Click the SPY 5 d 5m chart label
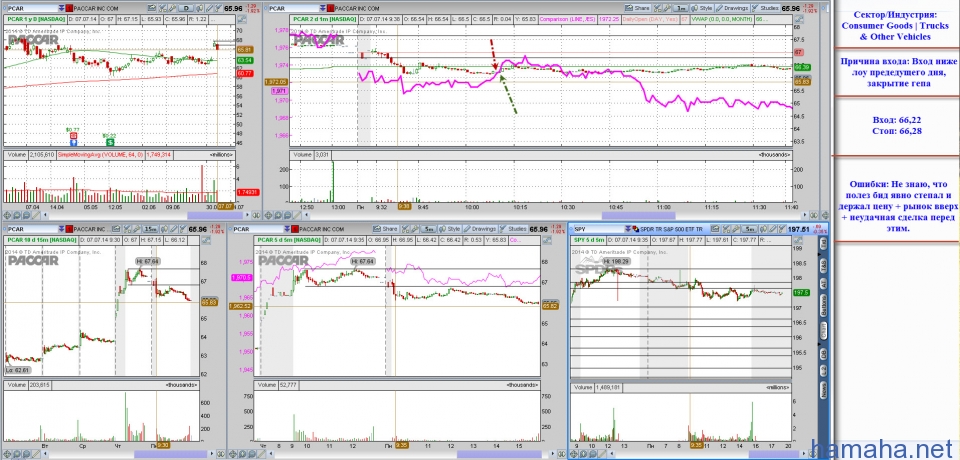The image size is (960, 460). pos(589,239)
